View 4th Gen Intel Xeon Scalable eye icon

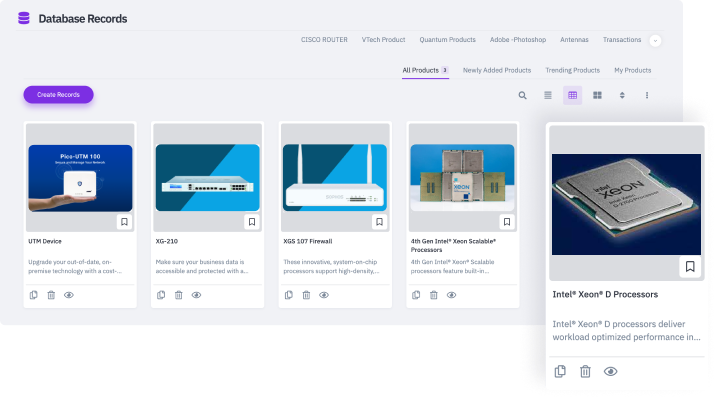pyautogui.click(x=451, y=295)
